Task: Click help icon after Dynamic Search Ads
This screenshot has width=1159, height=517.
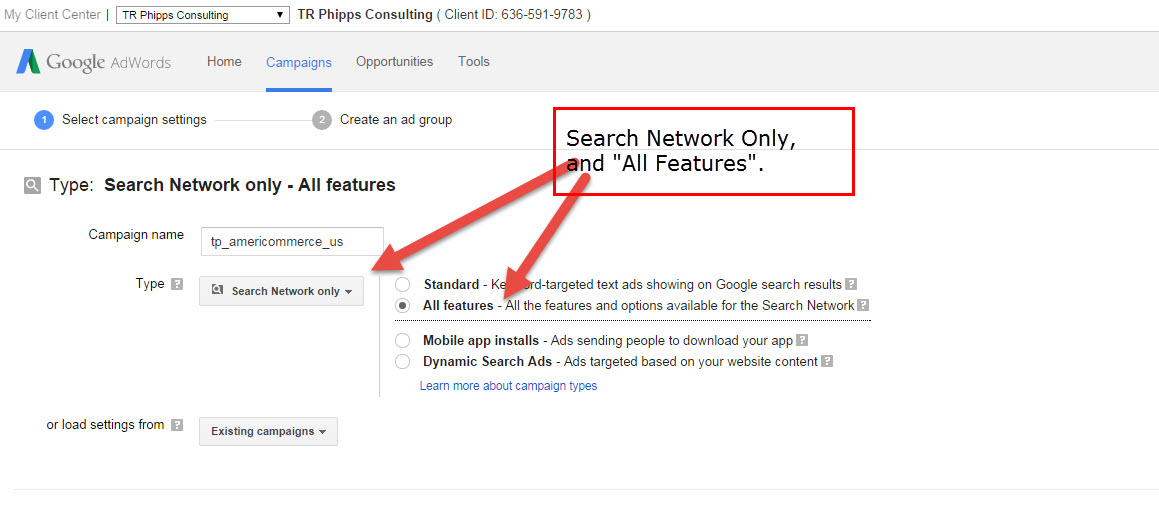Action: [x=827, y=362]
